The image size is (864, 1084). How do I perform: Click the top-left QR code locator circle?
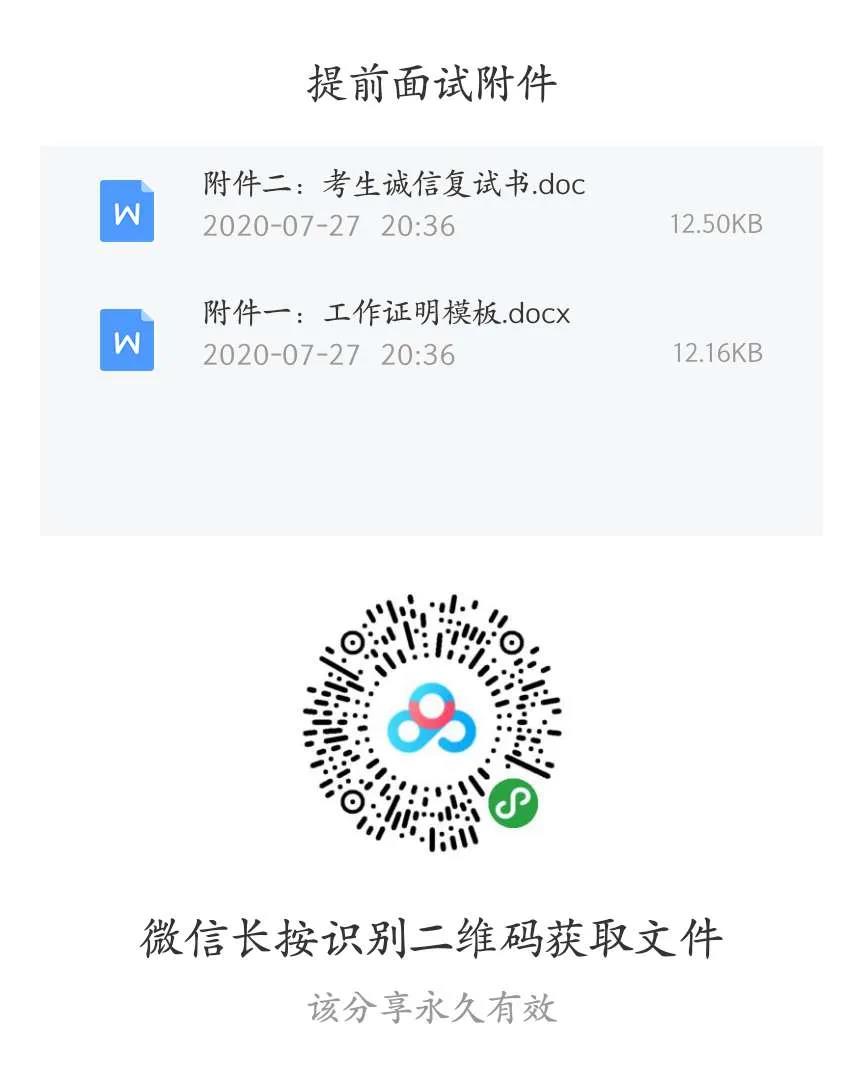click(353, 644)
